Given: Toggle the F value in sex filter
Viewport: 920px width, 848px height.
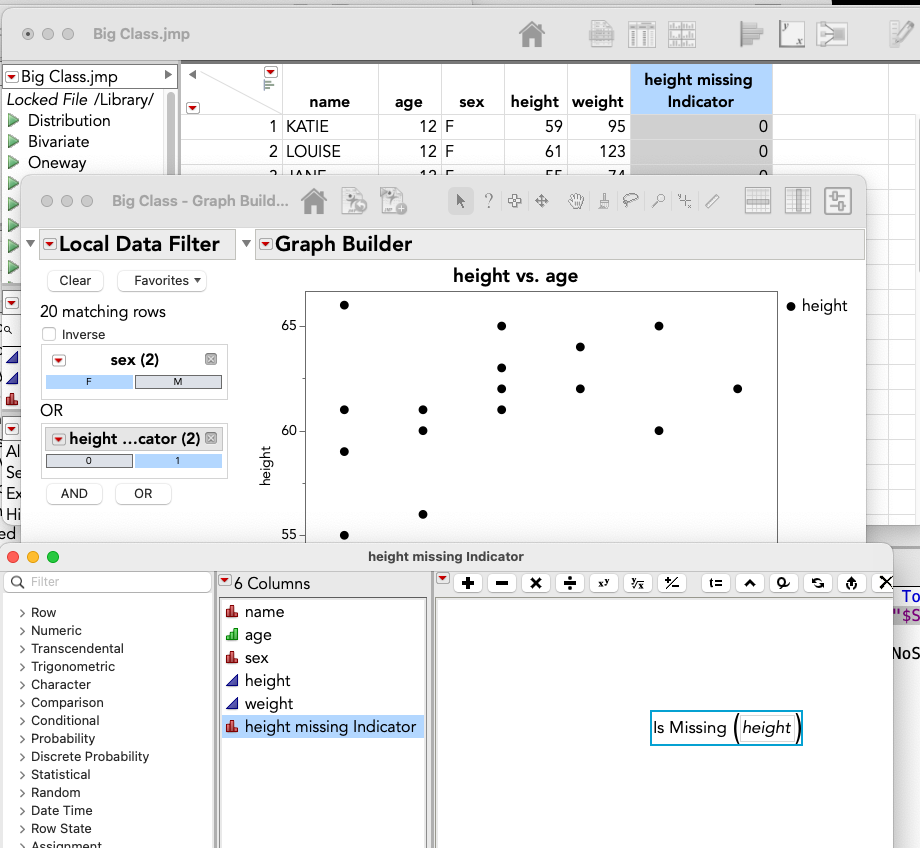Looking at the screenshot, I should 89,382.
